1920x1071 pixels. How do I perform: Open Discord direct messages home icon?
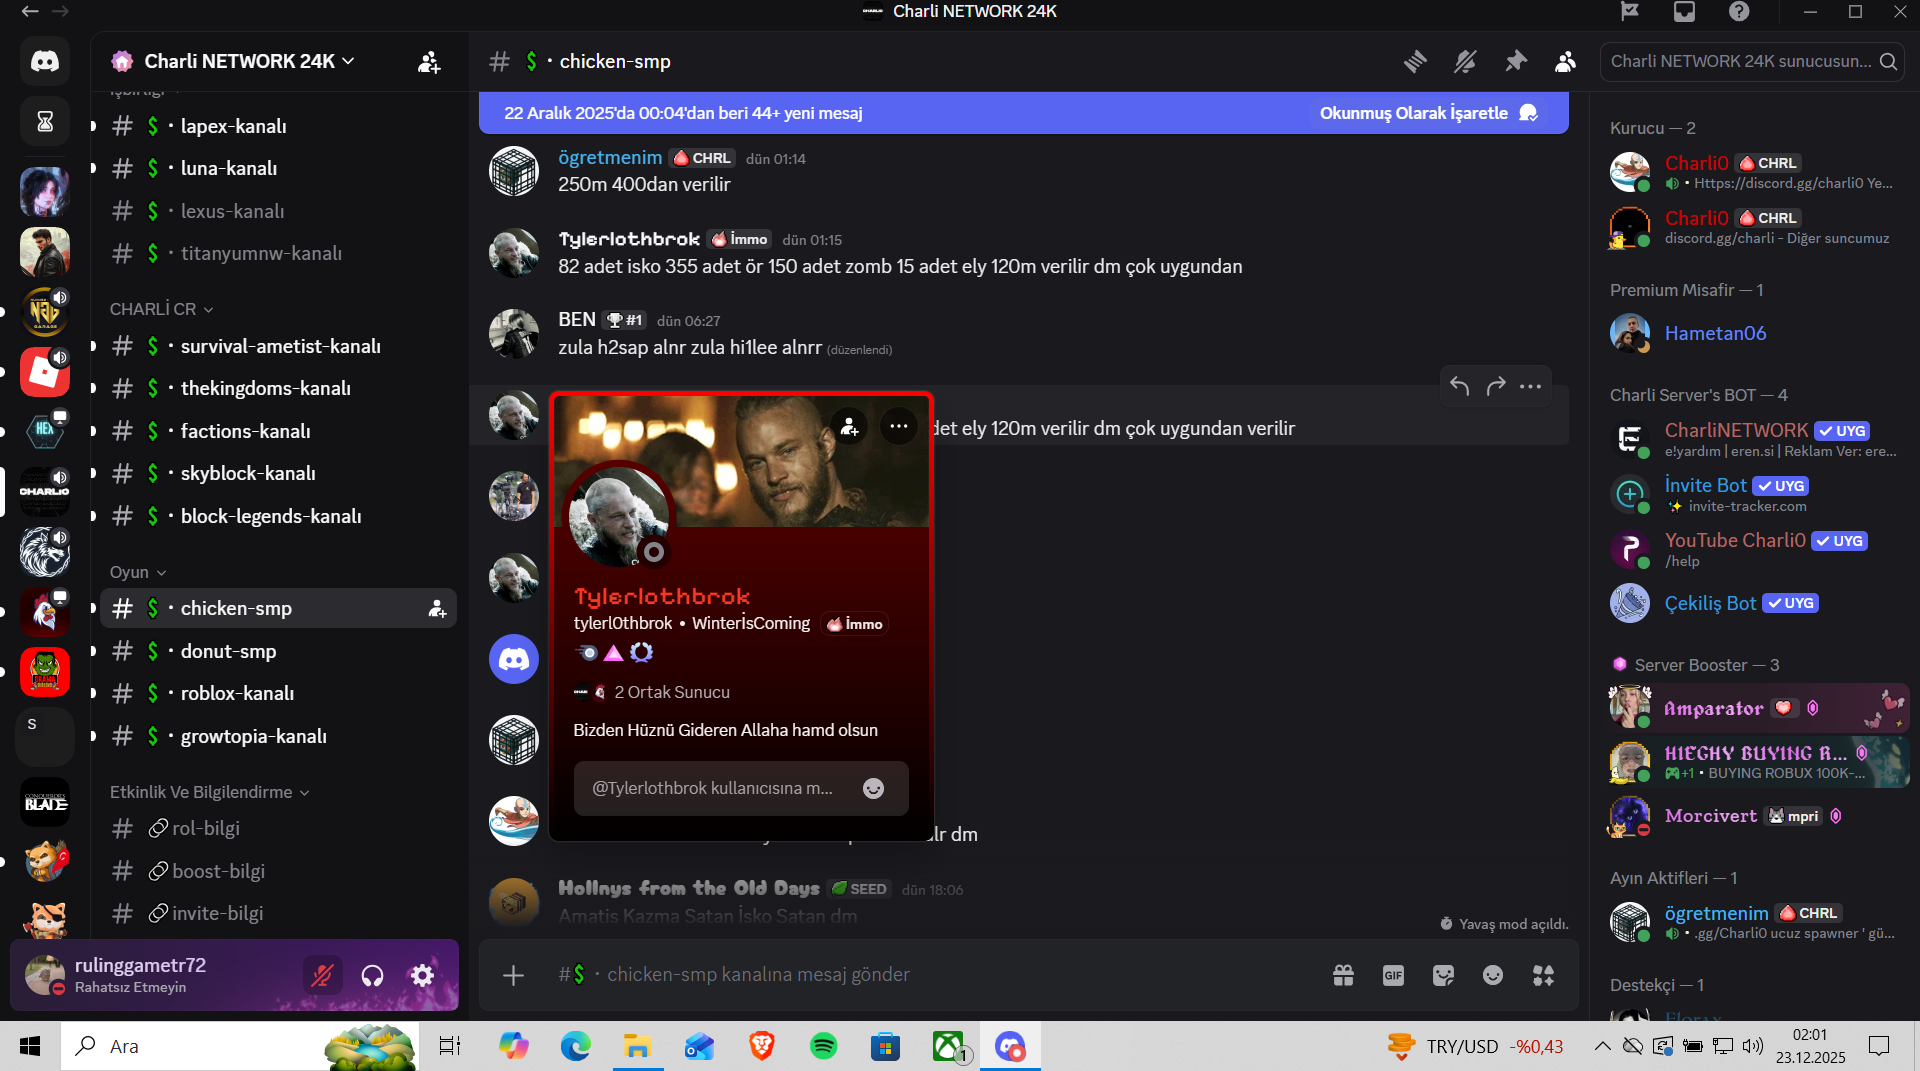point(45,61)
